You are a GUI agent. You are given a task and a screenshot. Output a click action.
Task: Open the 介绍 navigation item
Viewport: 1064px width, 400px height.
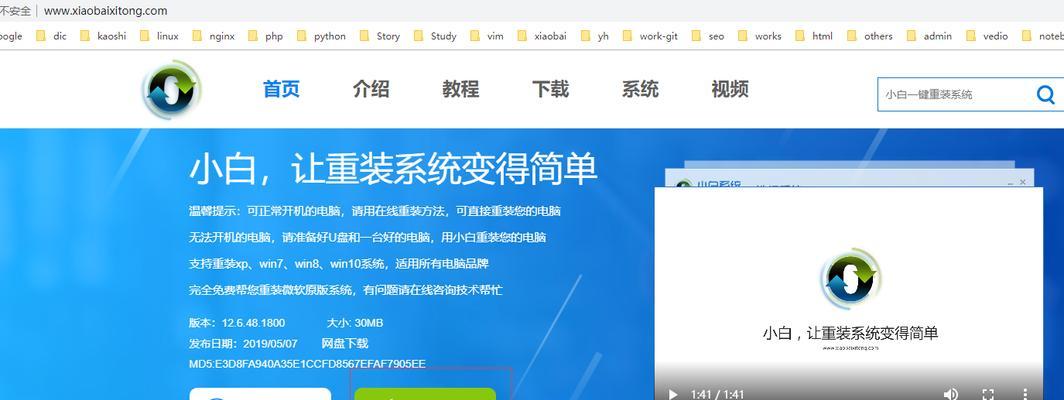pyautogui.click(x=371, y=89)
